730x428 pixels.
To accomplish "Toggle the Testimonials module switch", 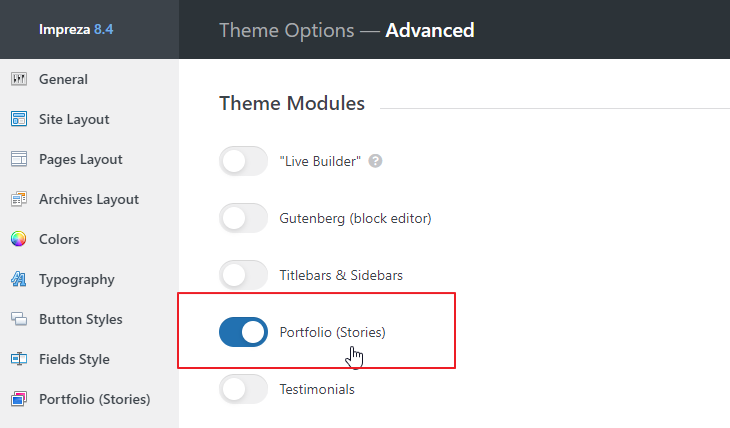I will pos(243,389).
